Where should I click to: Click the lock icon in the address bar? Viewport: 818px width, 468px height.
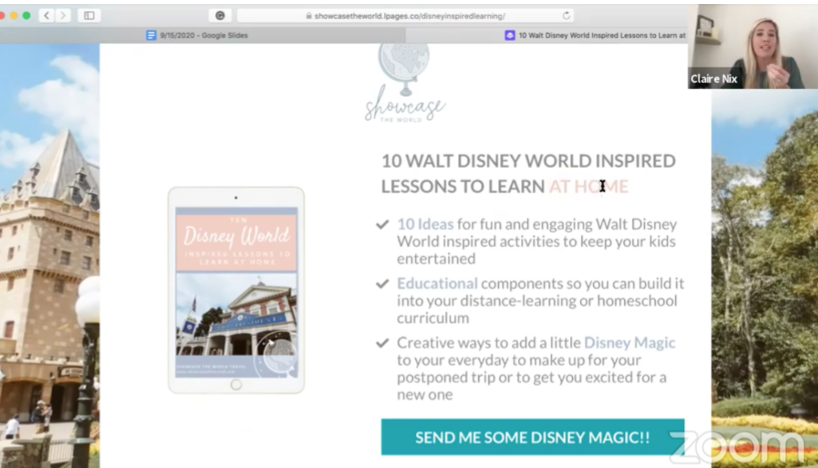pyautogui.click(x=309, y=16)
